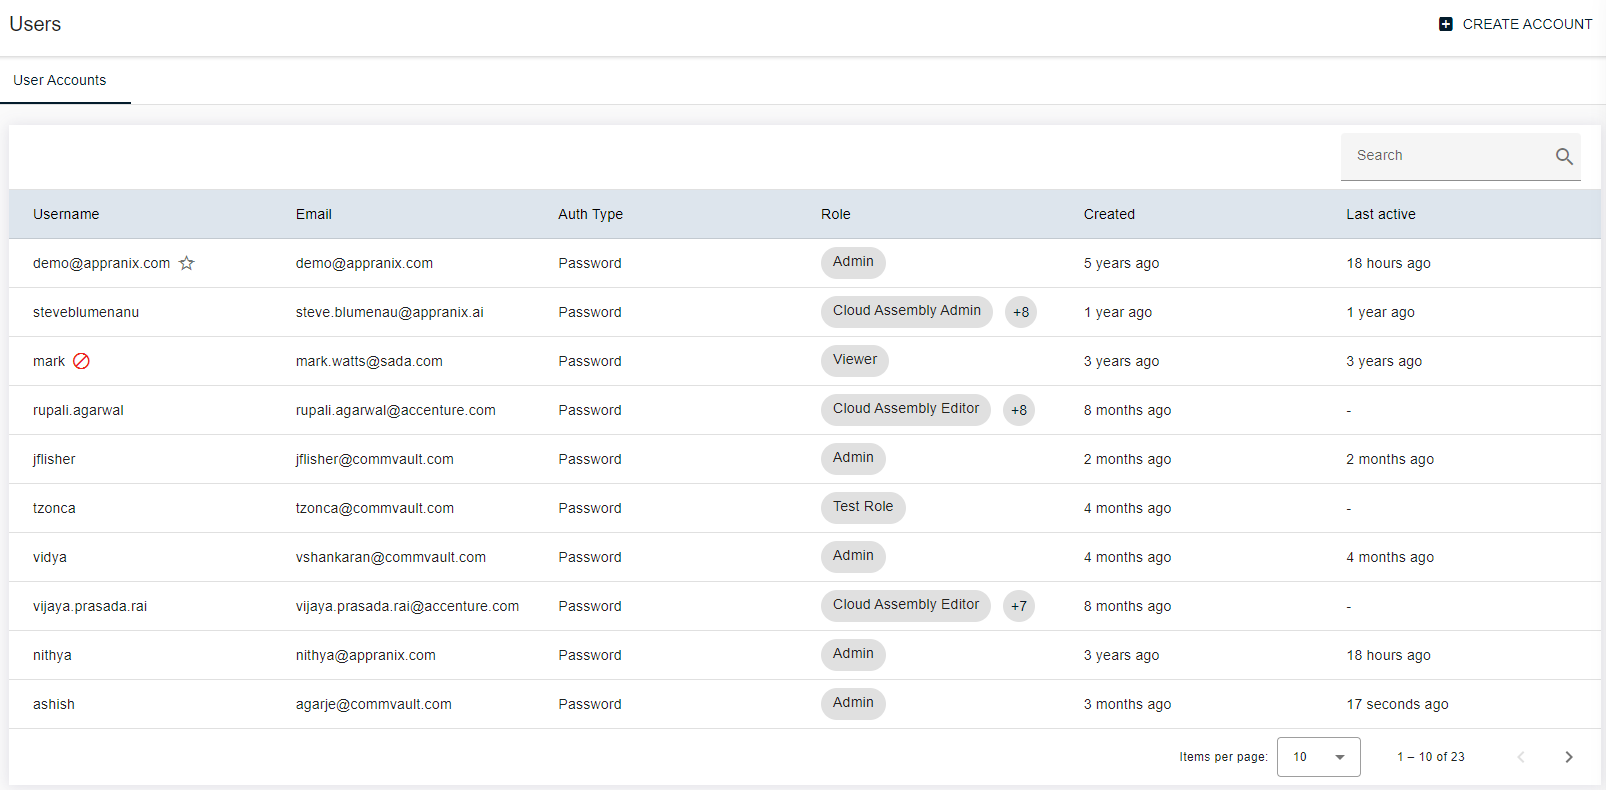The image size is (1606, 790).
Task: Click the CREATE ACCOUNT button
Action: pyautogui.click(x=1515, y=24)
